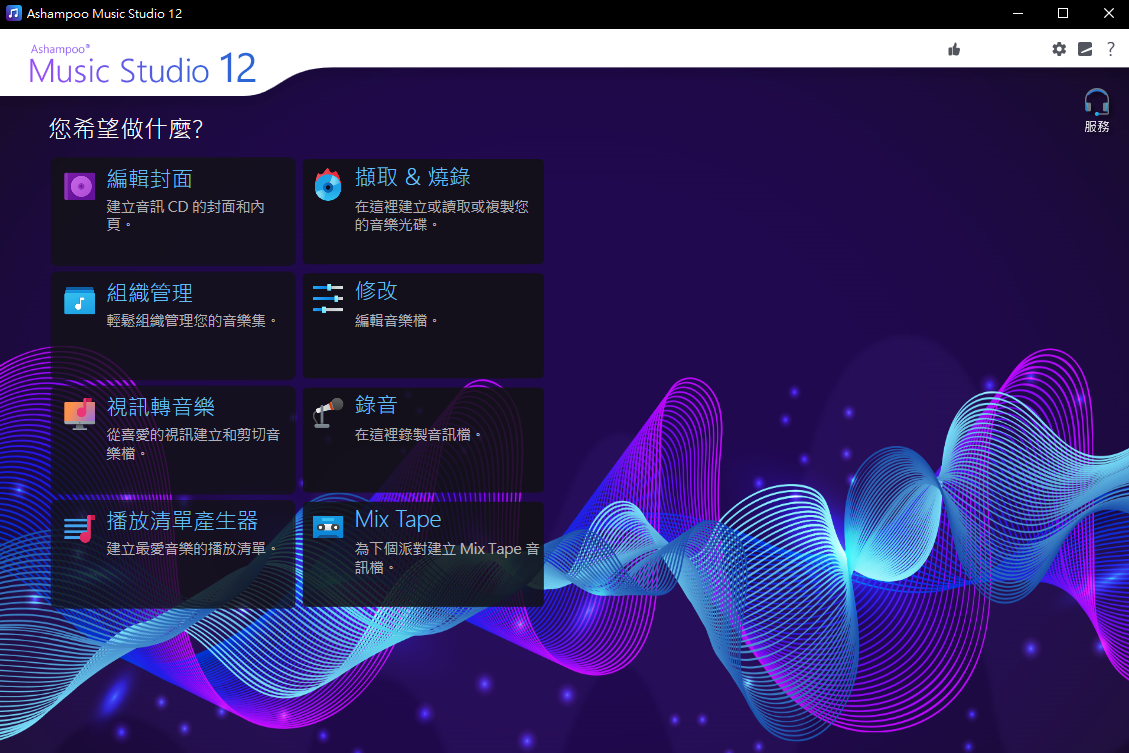Screen dimensions: 1129x753
Task: Close the Ashampoo Music Studio window
Action: (1109, 13)
